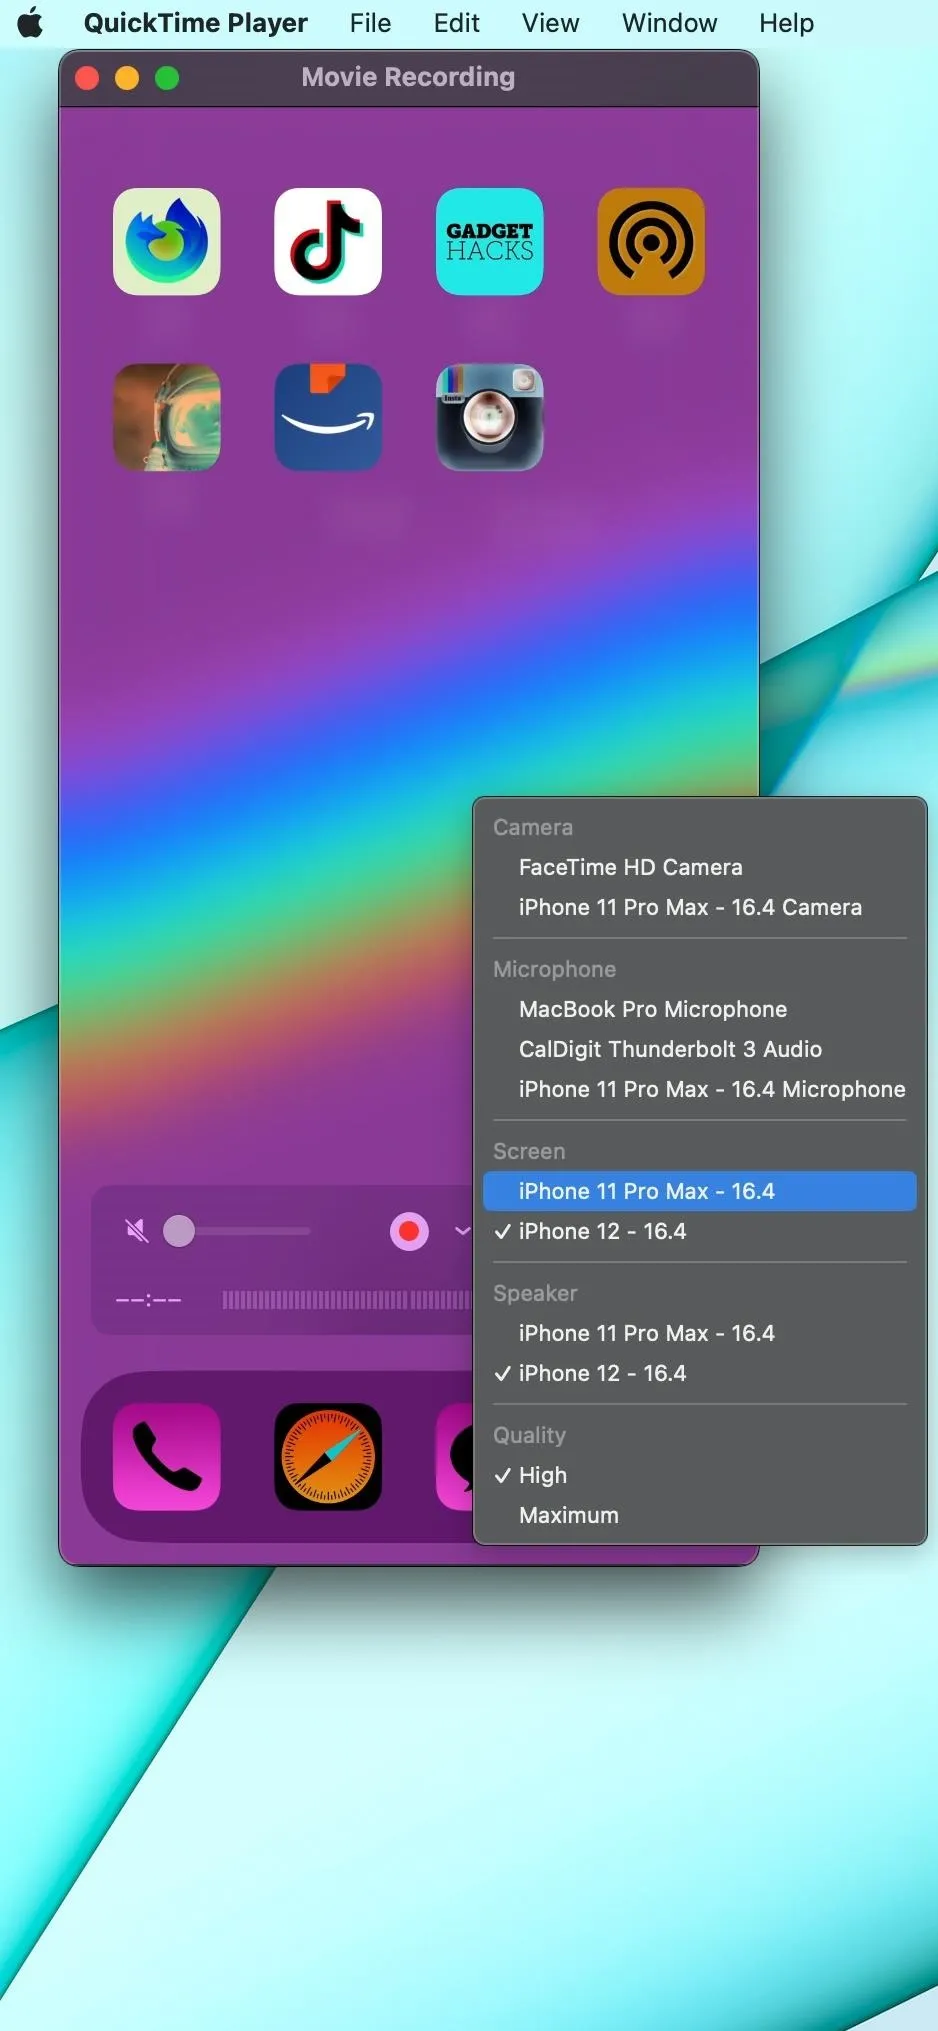
Task: Open the View menu
Action: point(550,23)
